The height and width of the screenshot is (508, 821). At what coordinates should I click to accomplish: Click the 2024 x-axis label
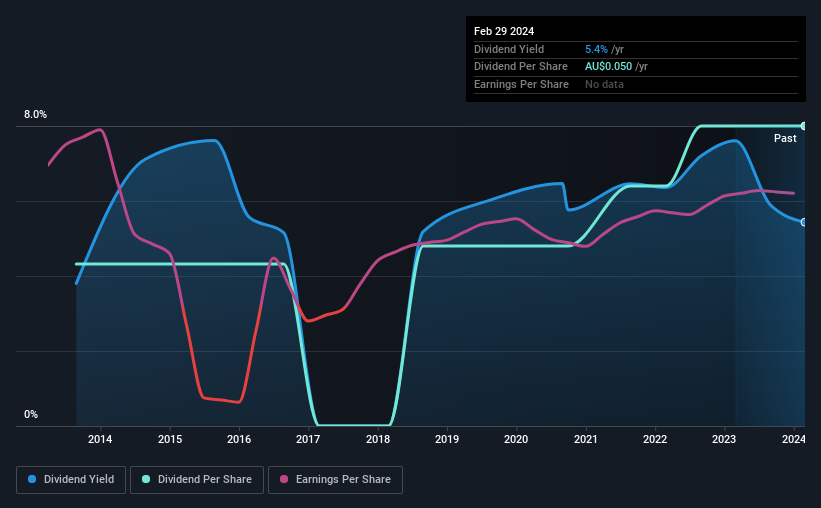[x=794, y=439]
